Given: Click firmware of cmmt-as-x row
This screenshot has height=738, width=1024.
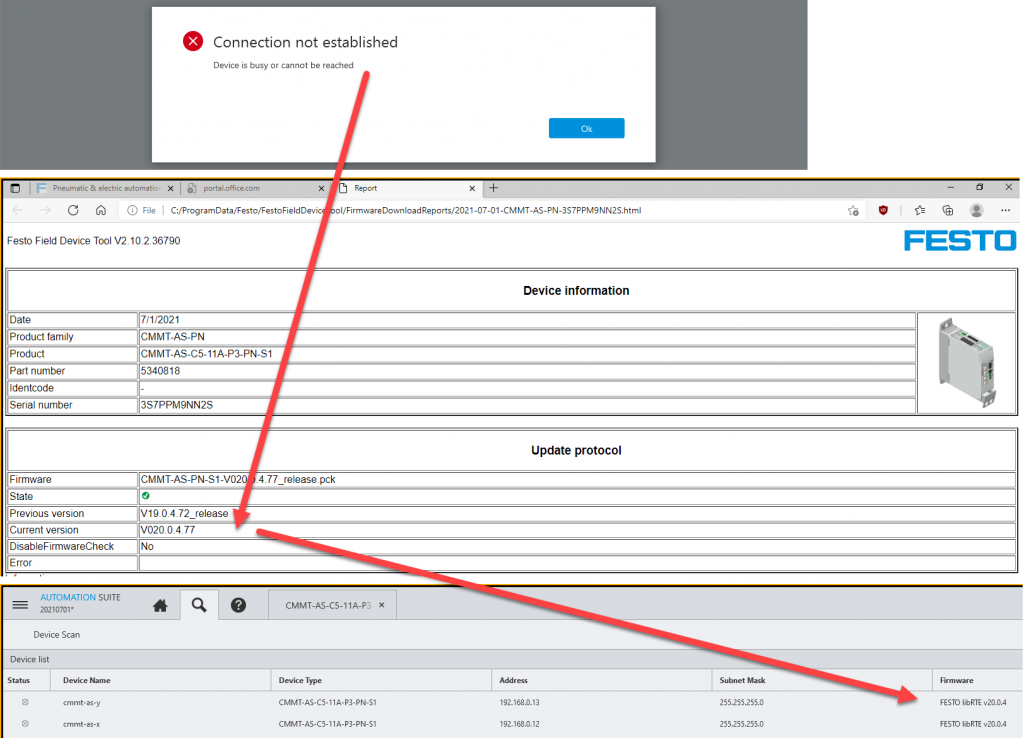Looking at the screenshot, I should tap(973, 724).
